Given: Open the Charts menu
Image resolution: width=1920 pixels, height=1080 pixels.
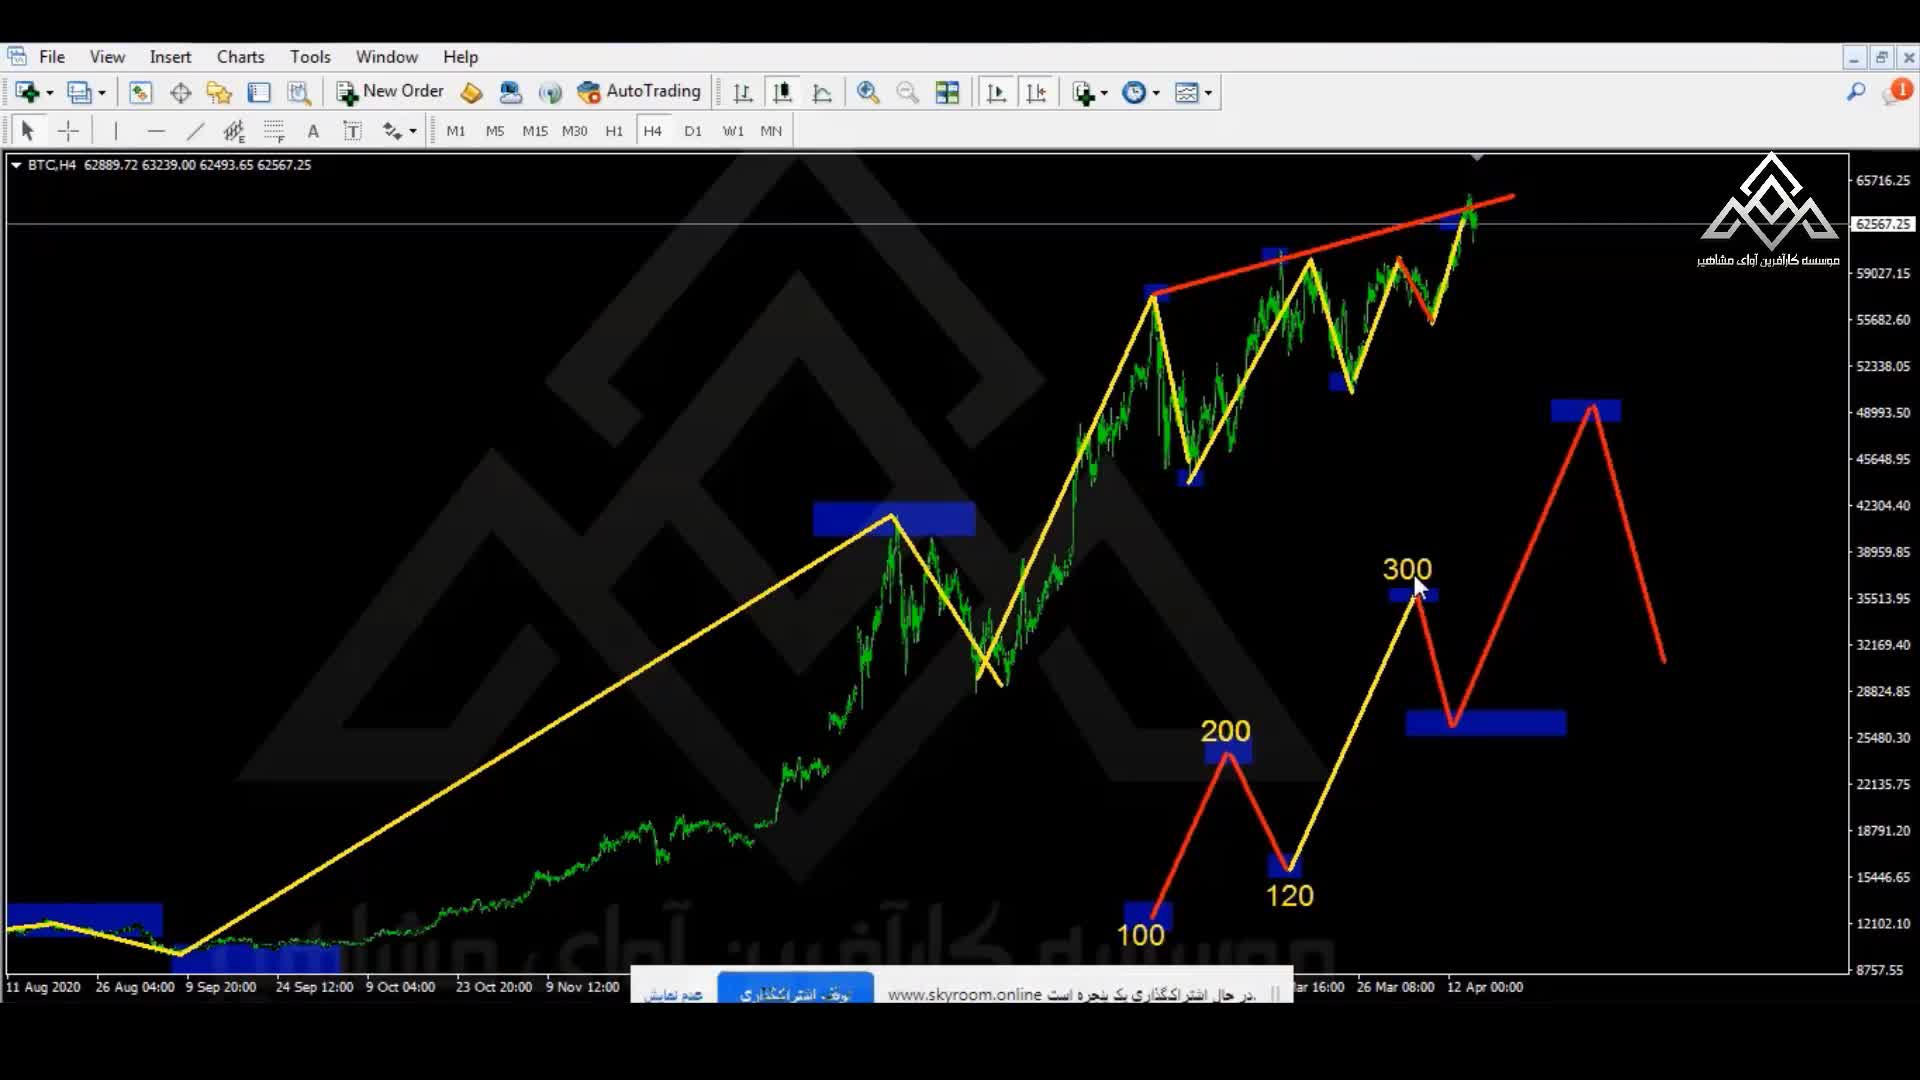Looking at the screenshot, I should [240, 57].
